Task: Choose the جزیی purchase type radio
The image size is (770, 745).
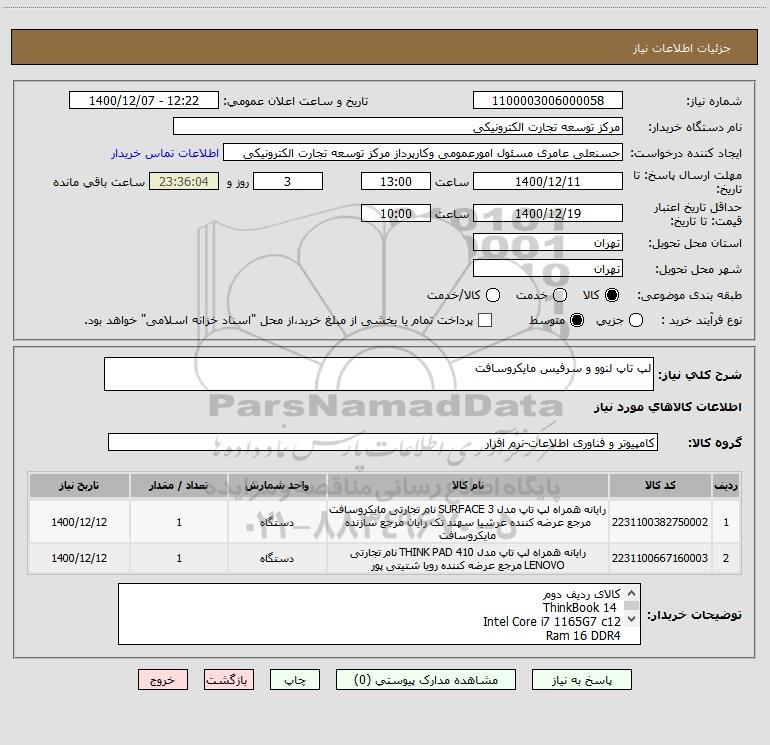Action: 636,320
